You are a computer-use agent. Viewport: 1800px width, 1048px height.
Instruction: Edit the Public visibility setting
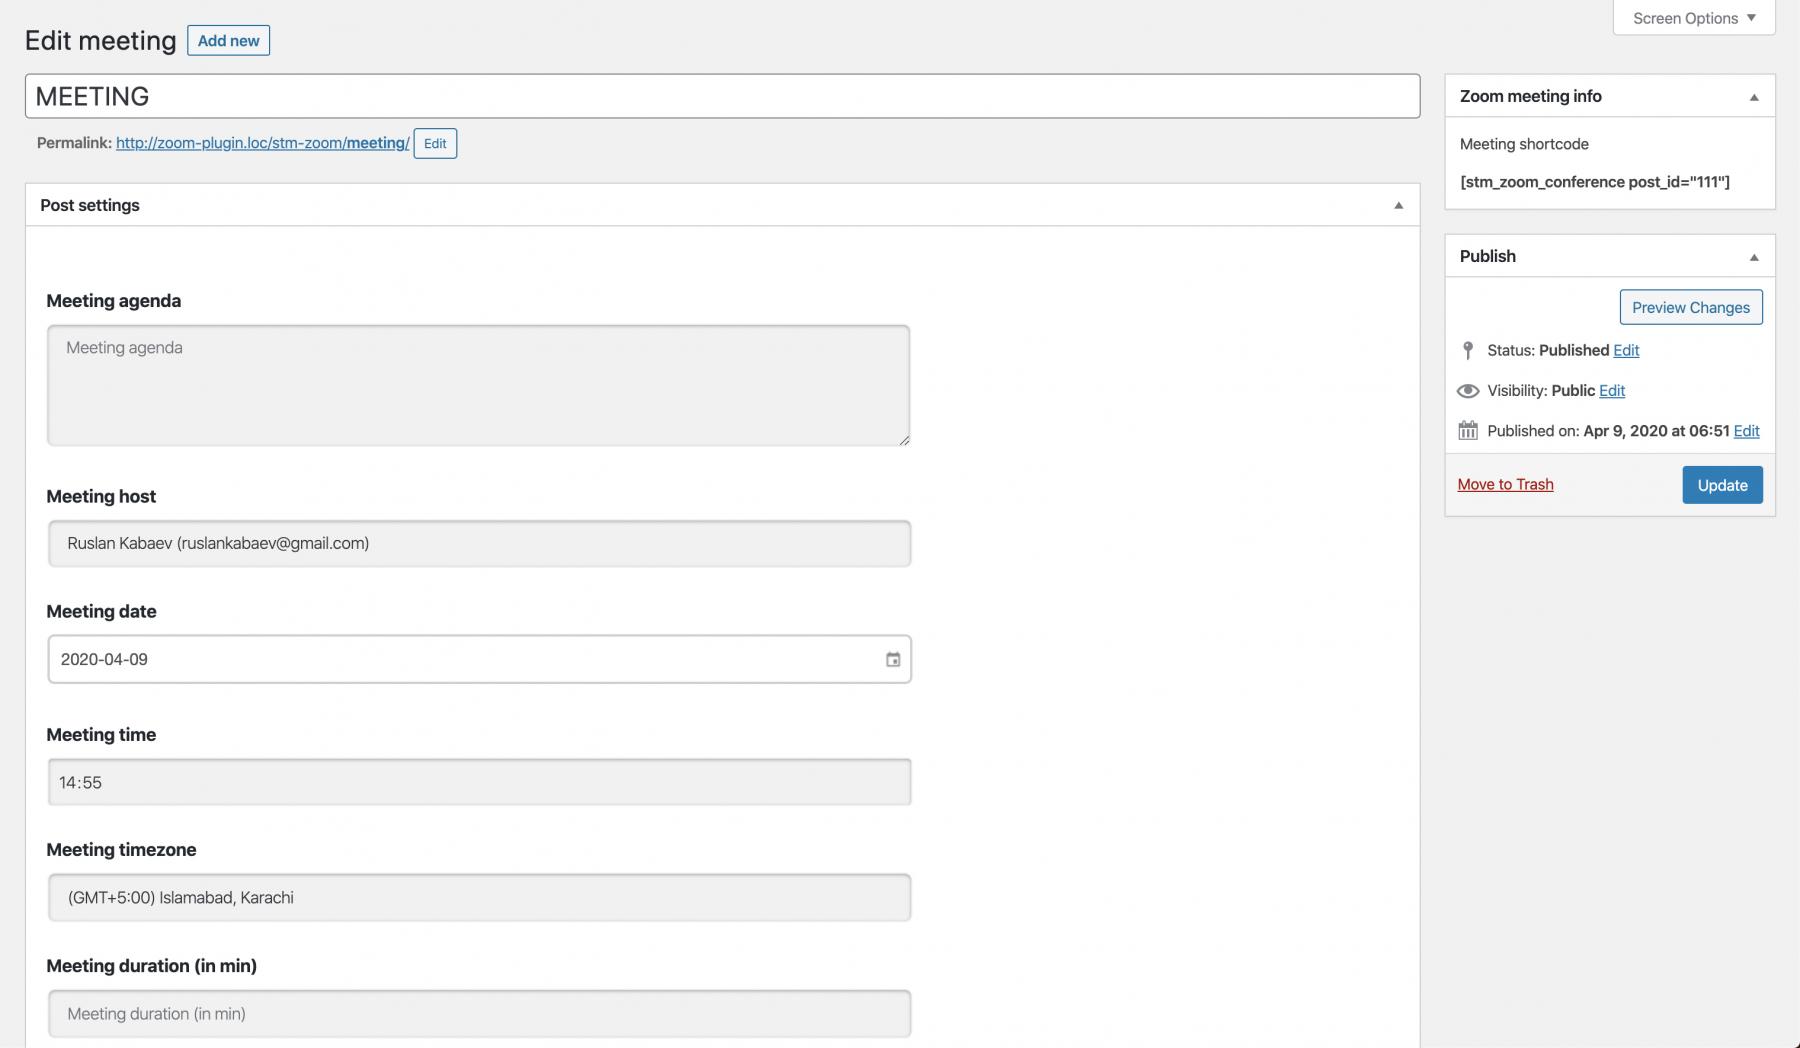(1612, 391)
